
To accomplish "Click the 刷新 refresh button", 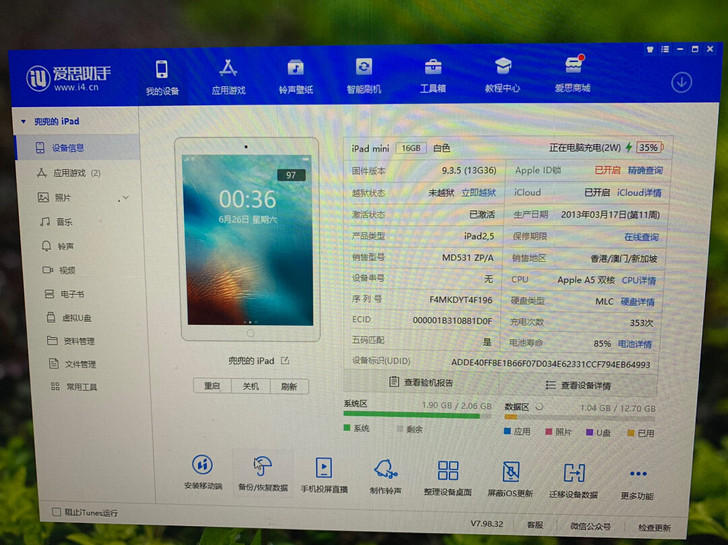I will [x=289, y=387].
